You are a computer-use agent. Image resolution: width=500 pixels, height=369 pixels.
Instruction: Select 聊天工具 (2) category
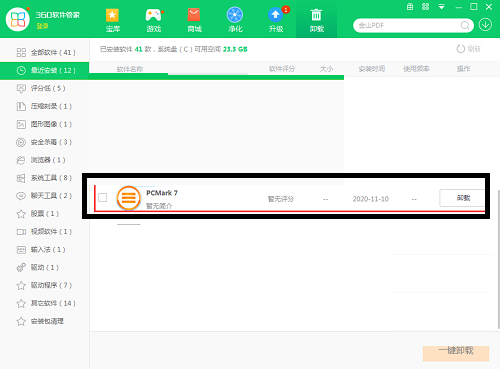pyautogui.click(x=44, y=196)
